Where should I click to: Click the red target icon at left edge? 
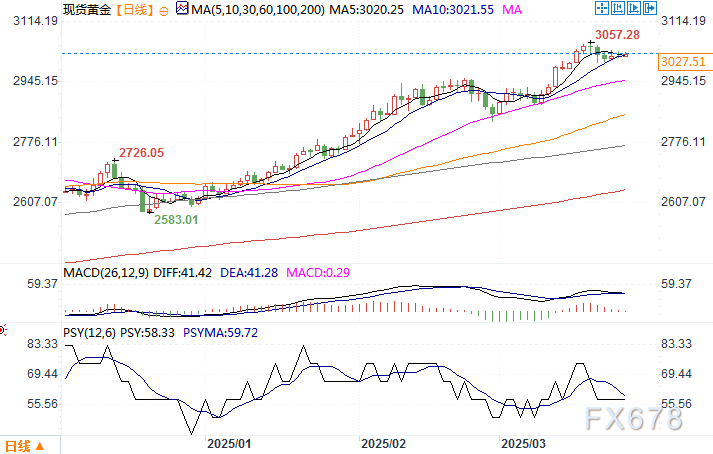[2, 330]
